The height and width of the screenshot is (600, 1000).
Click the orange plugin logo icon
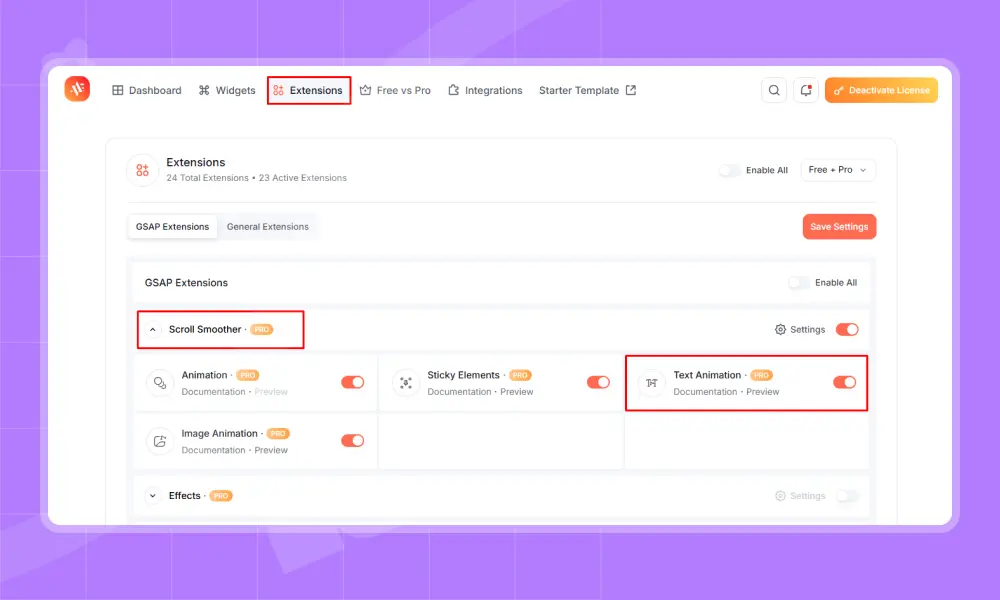tap(77, 90)
